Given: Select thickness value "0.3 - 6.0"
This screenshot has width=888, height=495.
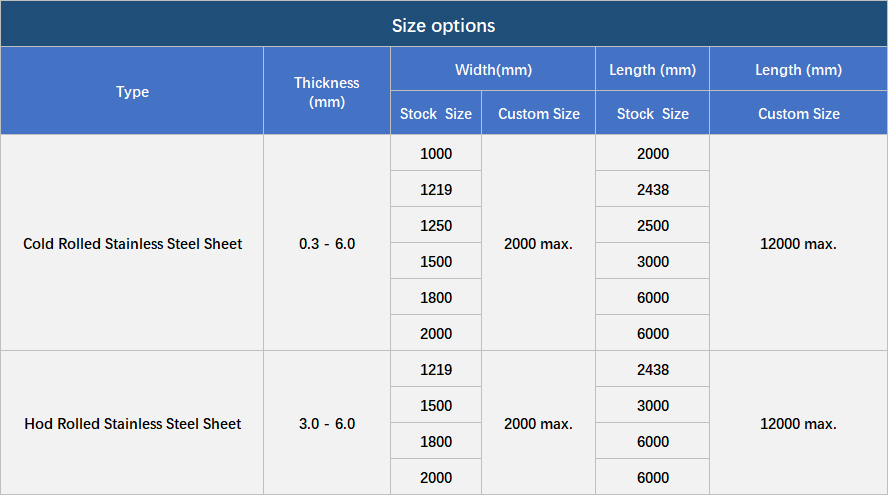Looking at the screenshot, I should [x=327, y=244].
